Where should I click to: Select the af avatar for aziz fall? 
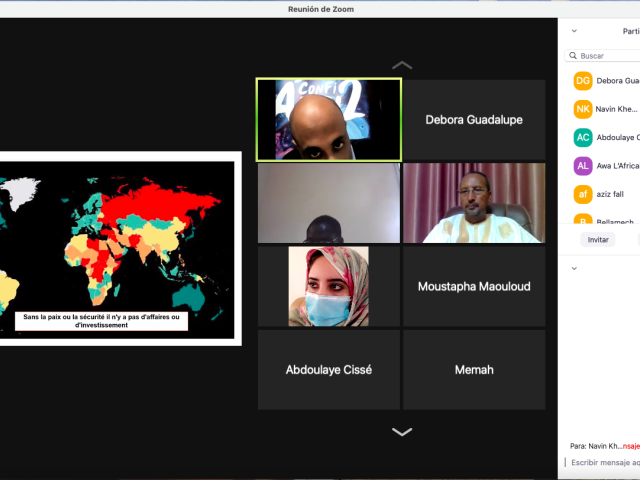pyautogui.click(x=583, y=194)
